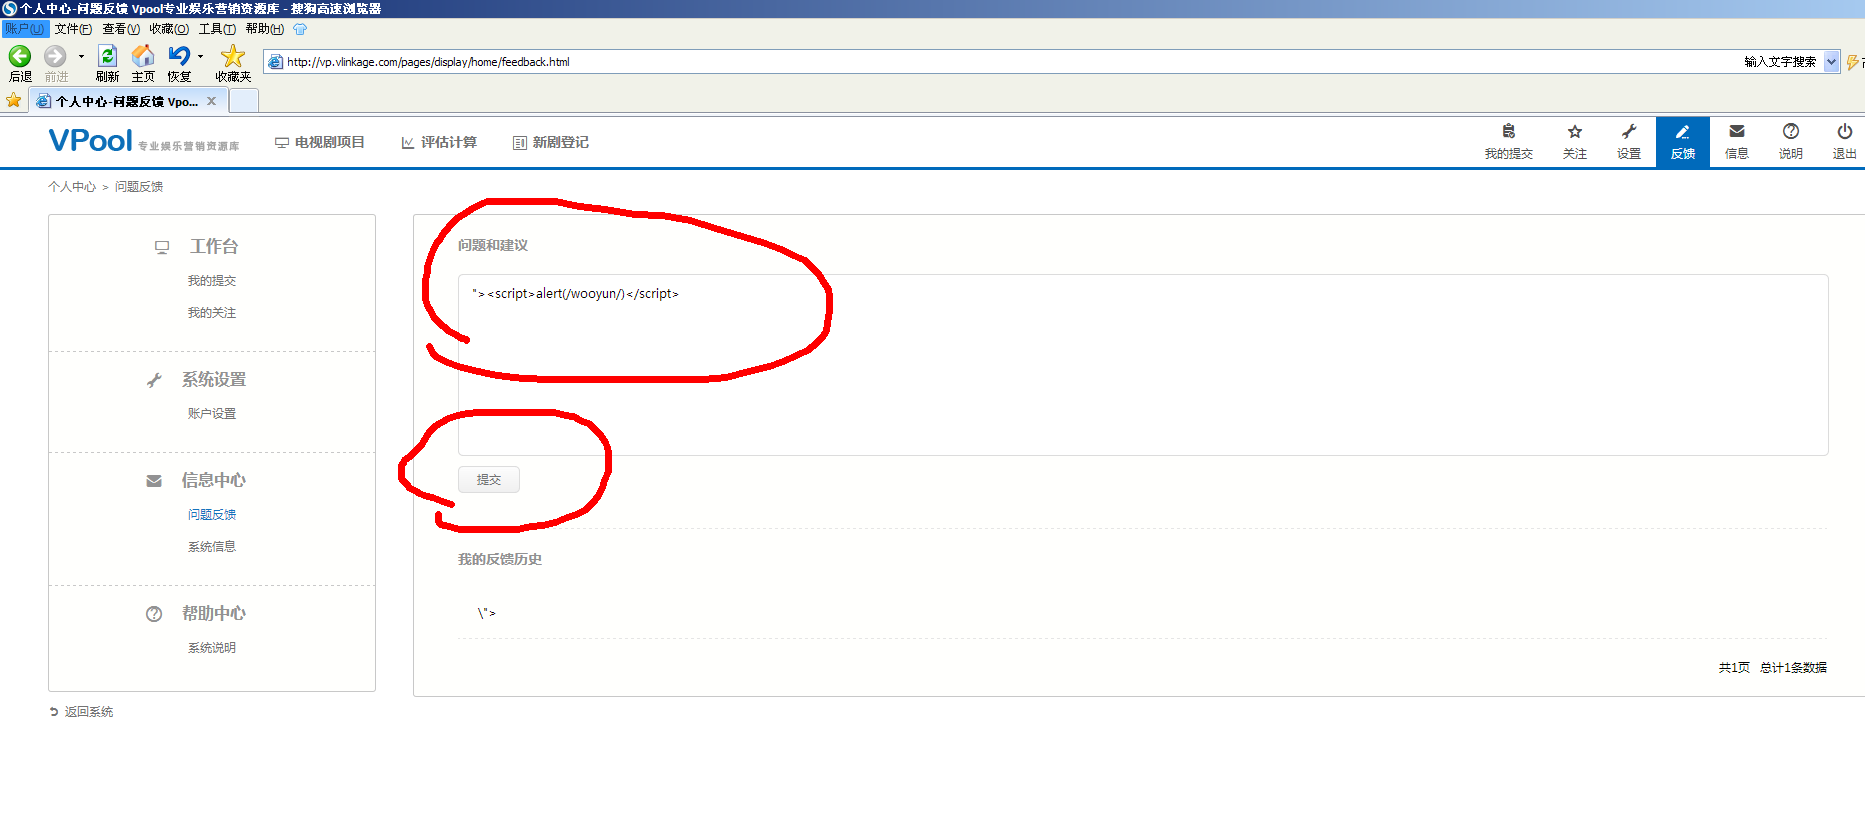The width and height of the screenshot is (1865, 828).
Task: Open the 帮助(H) menu
Action: [x=265, y=29]
